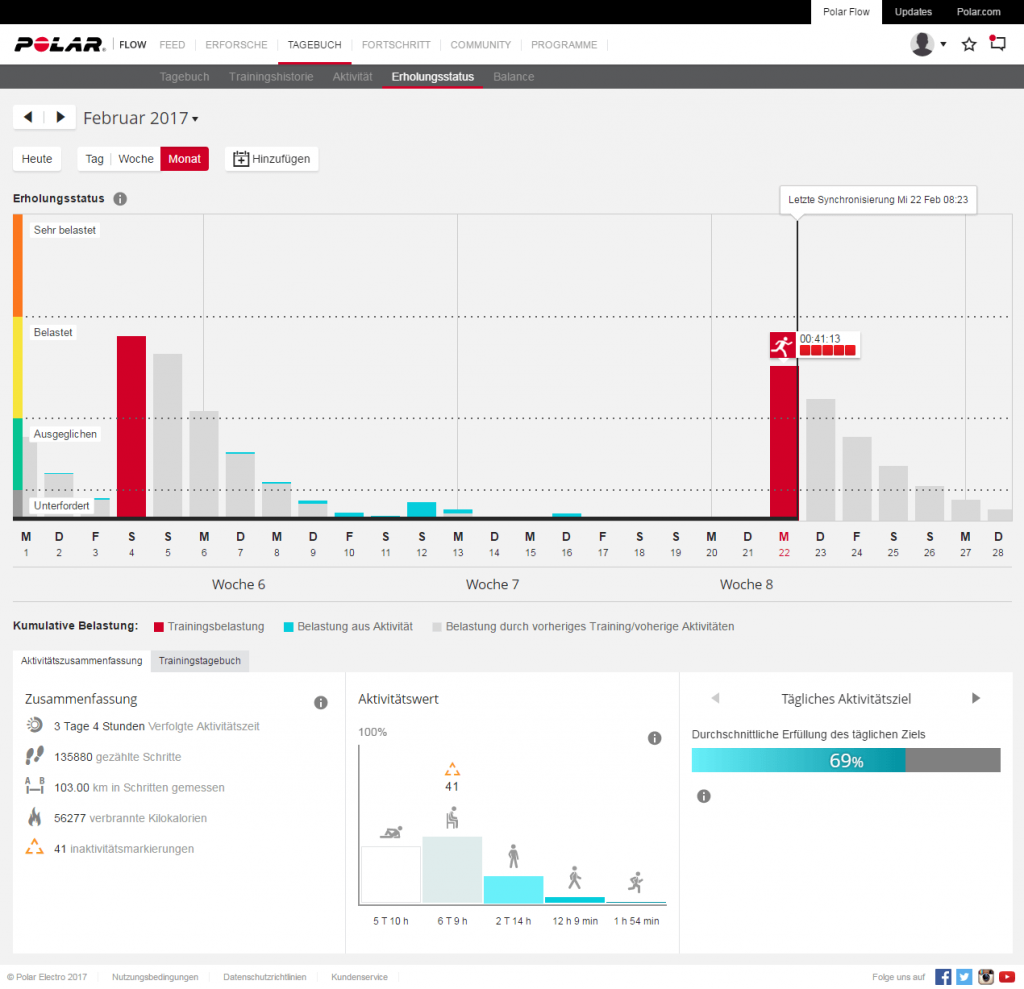
Task: Open YouTube channel via footer icon
Action: pos(1007,977)
